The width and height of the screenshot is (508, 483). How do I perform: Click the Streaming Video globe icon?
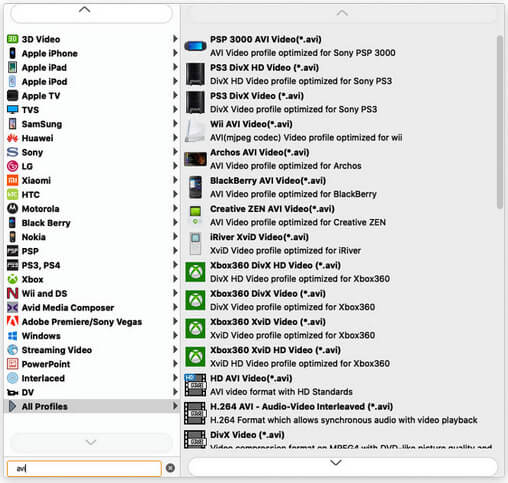point(12,350)
